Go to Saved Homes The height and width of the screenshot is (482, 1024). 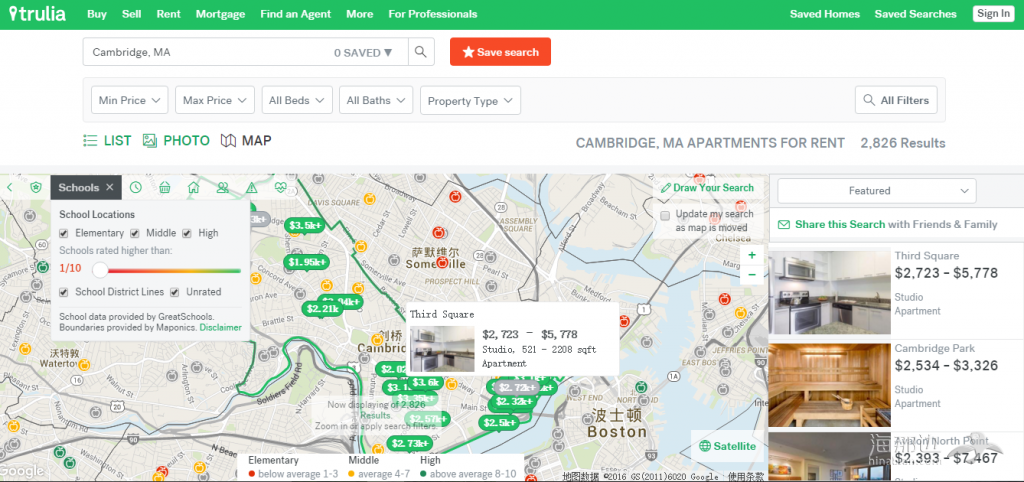pos(825,14)
